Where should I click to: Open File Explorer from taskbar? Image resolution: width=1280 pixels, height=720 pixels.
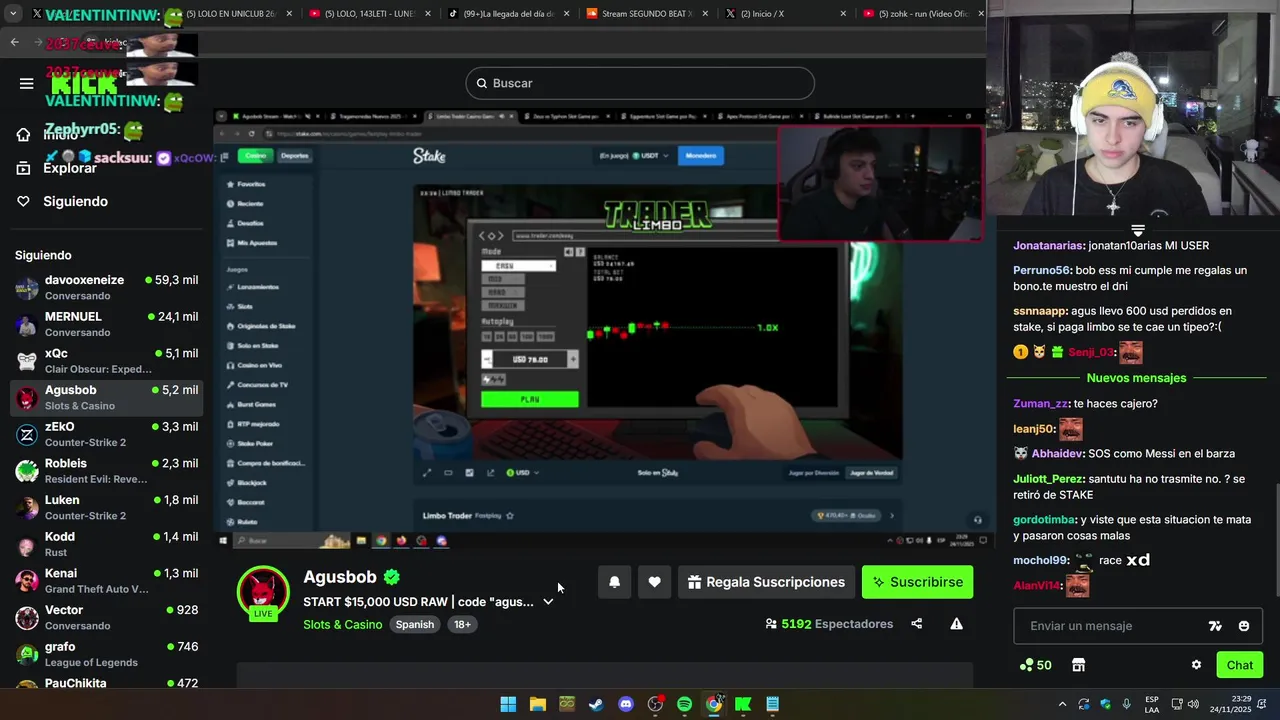[537, 704]
